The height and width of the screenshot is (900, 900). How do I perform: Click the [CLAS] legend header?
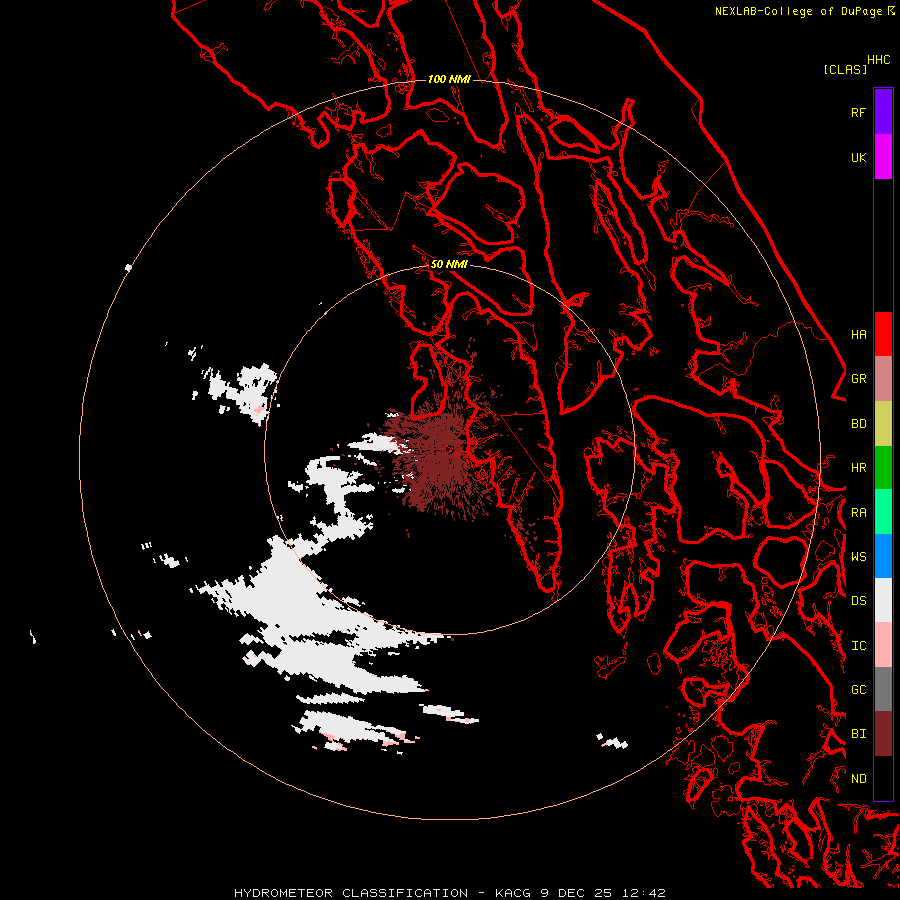coord(845,69)
